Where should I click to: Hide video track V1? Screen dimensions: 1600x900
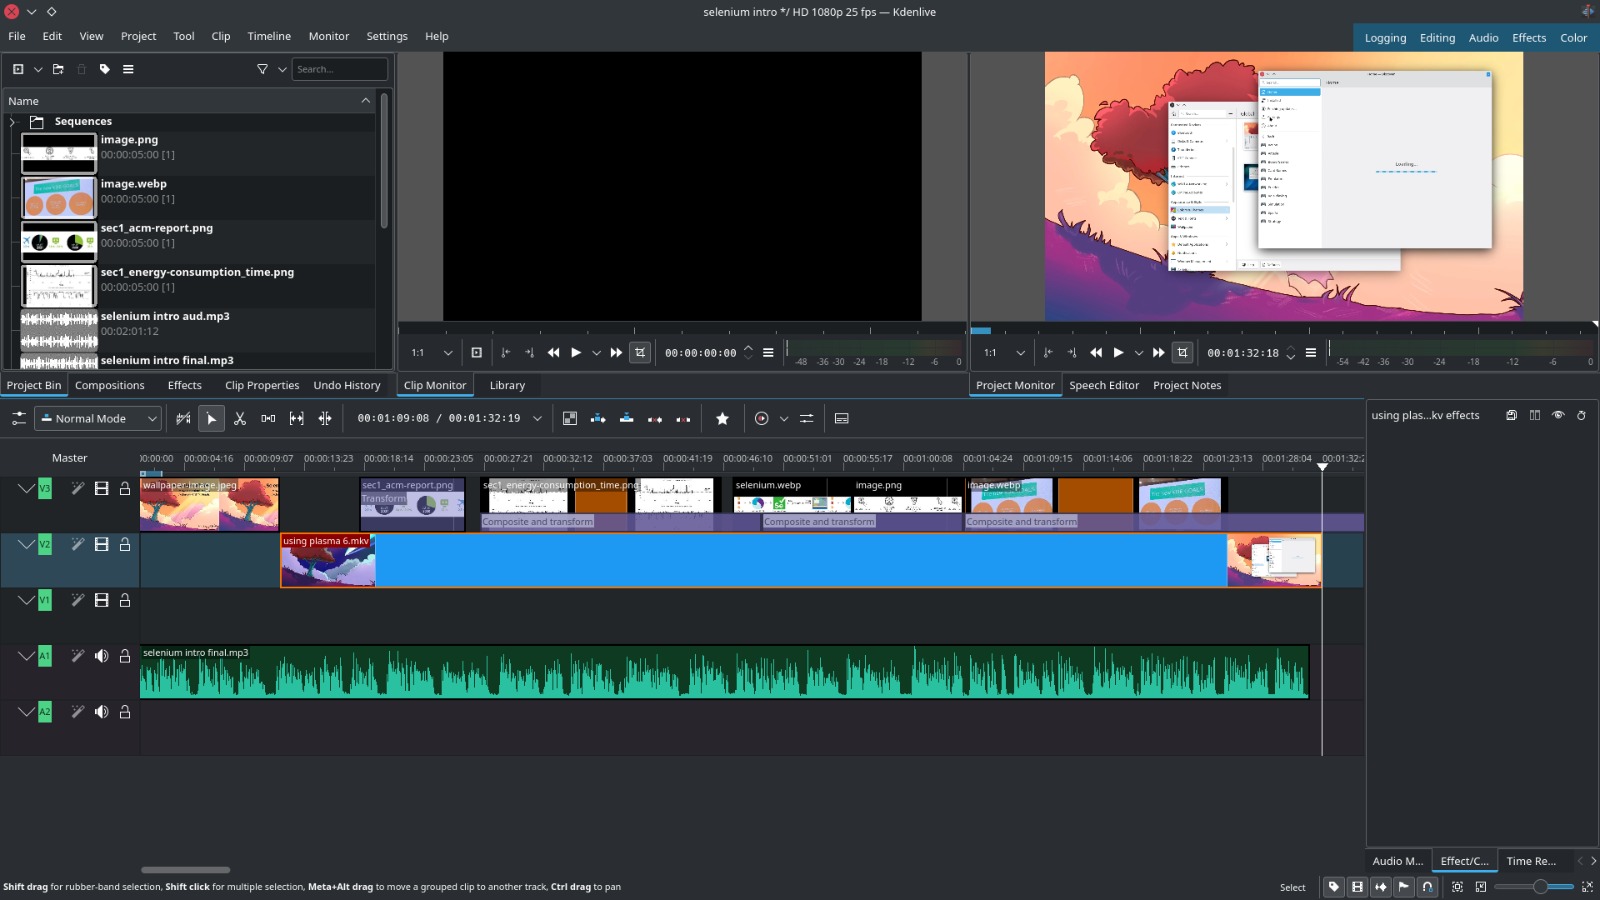pos(101,600)
